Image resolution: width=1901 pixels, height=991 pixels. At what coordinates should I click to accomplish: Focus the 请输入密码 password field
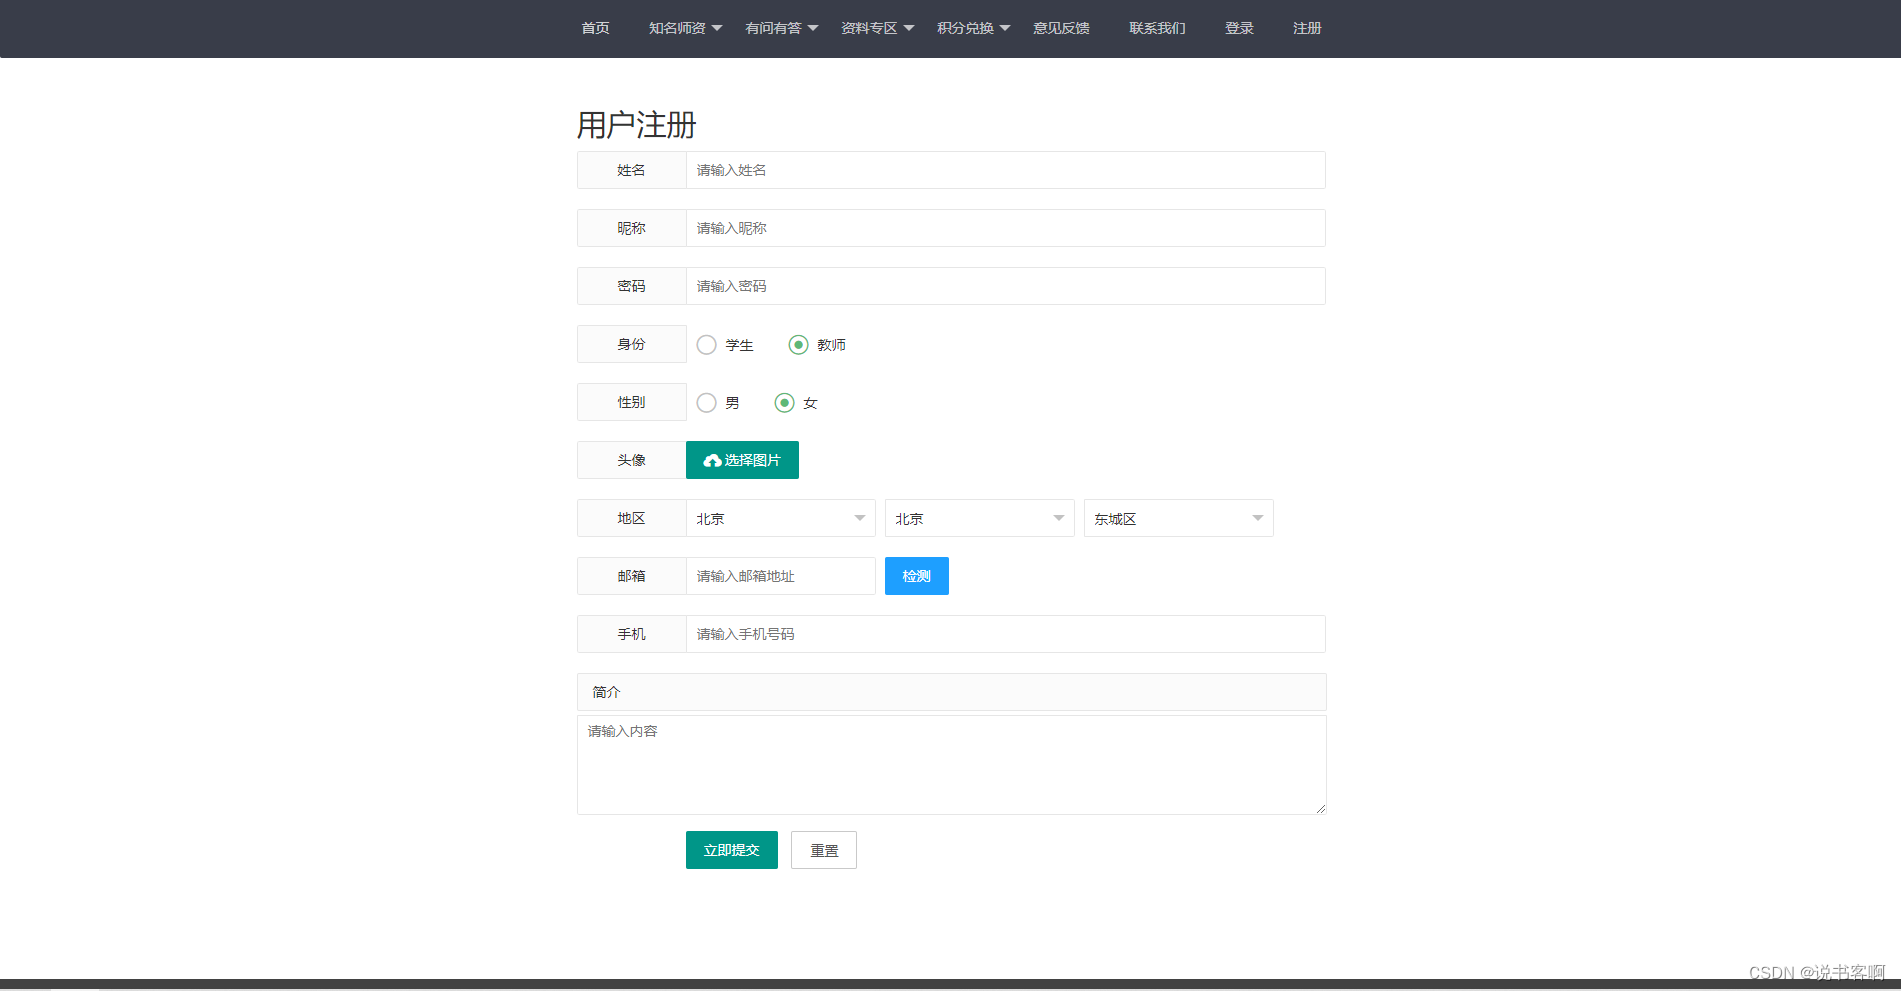pyautogui.click(x=1006, y=286)
